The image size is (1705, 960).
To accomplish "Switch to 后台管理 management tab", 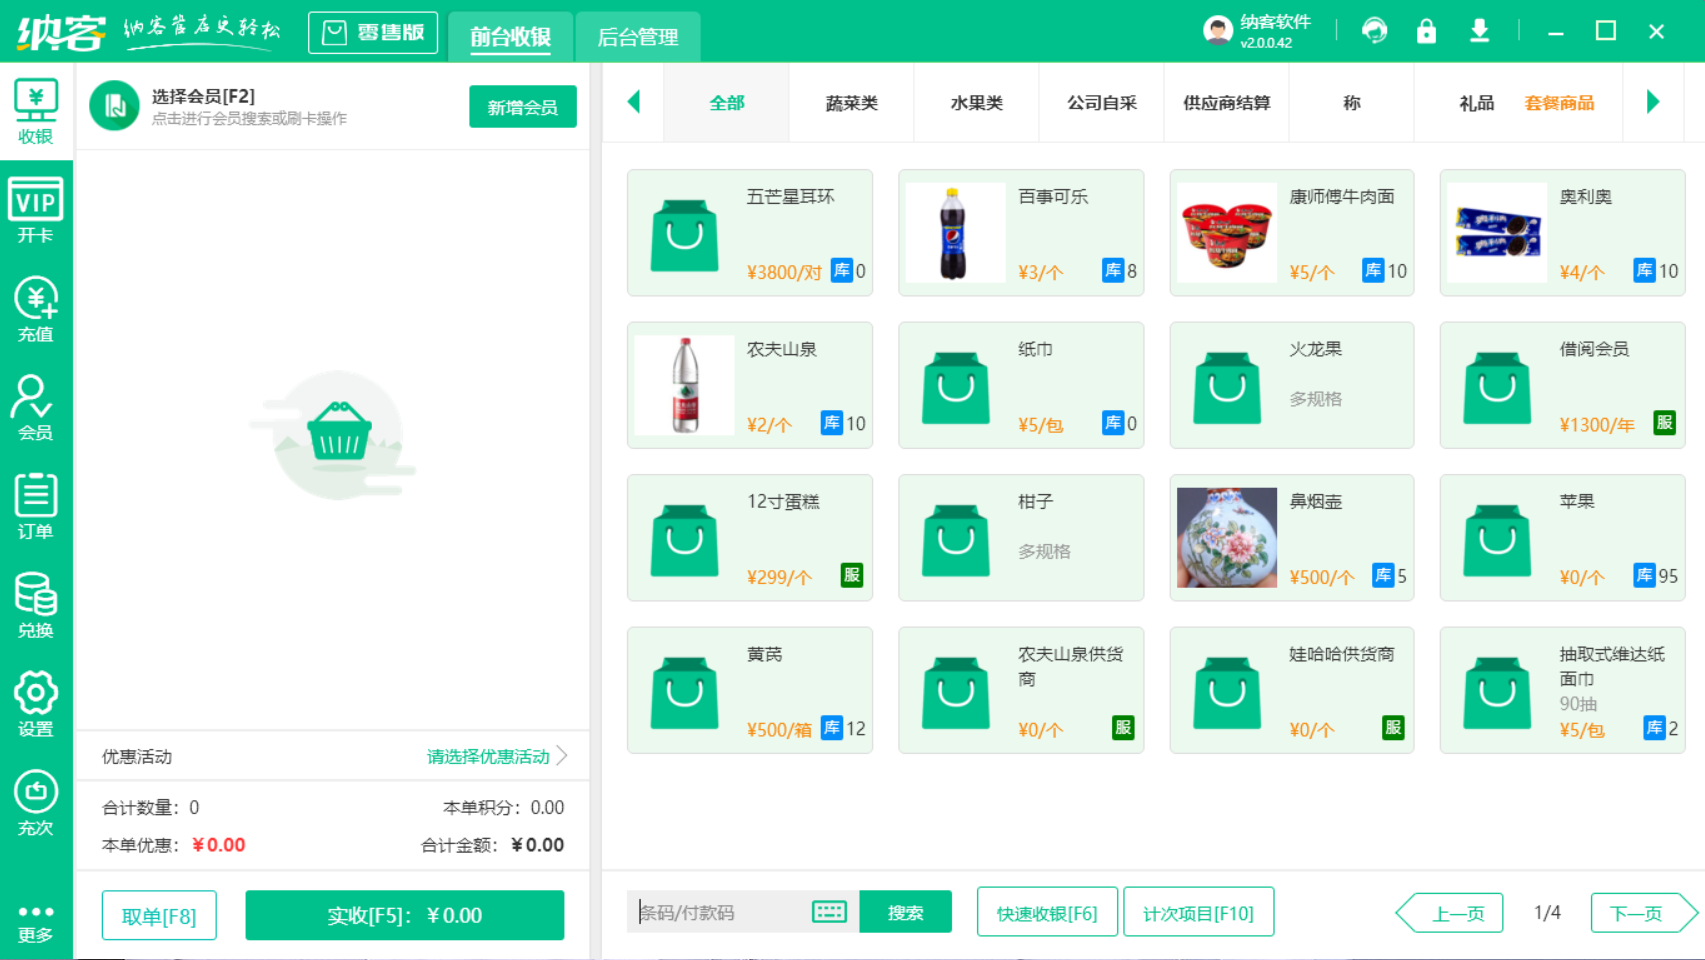I will (637, 37).
